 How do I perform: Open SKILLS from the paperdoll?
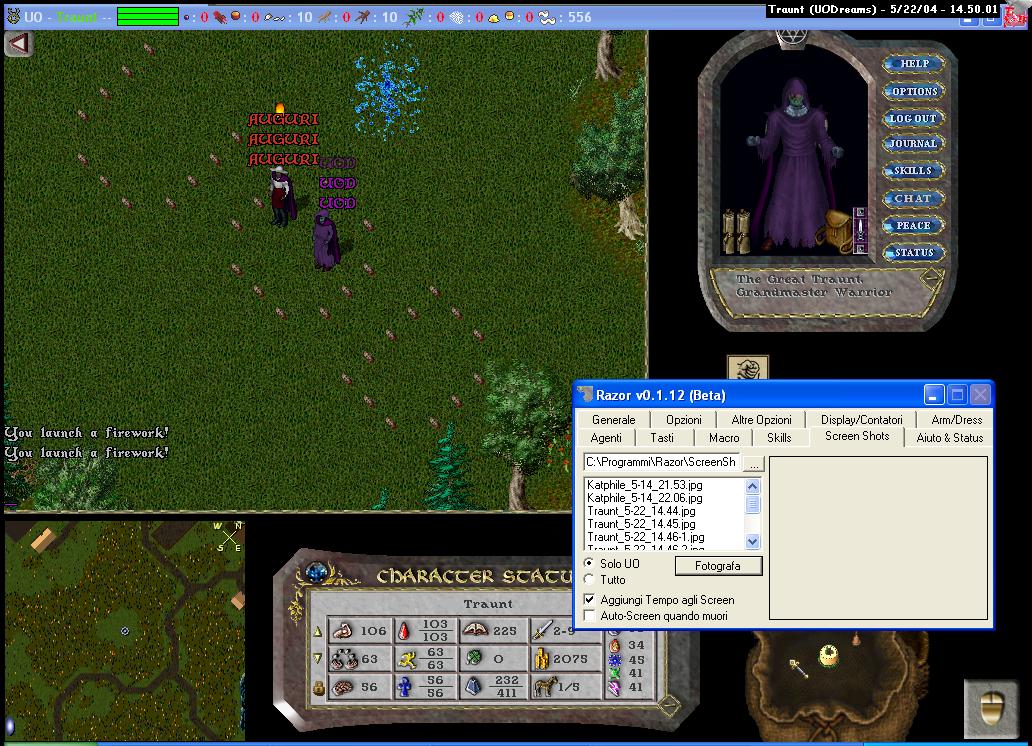(x=914, y=171)
